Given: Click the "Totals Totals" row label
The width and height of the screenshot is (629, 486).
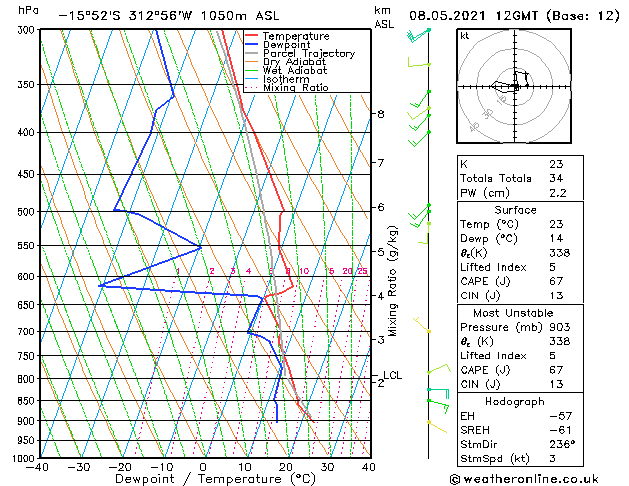Looking at the screenshot, I should pos(496,178).
